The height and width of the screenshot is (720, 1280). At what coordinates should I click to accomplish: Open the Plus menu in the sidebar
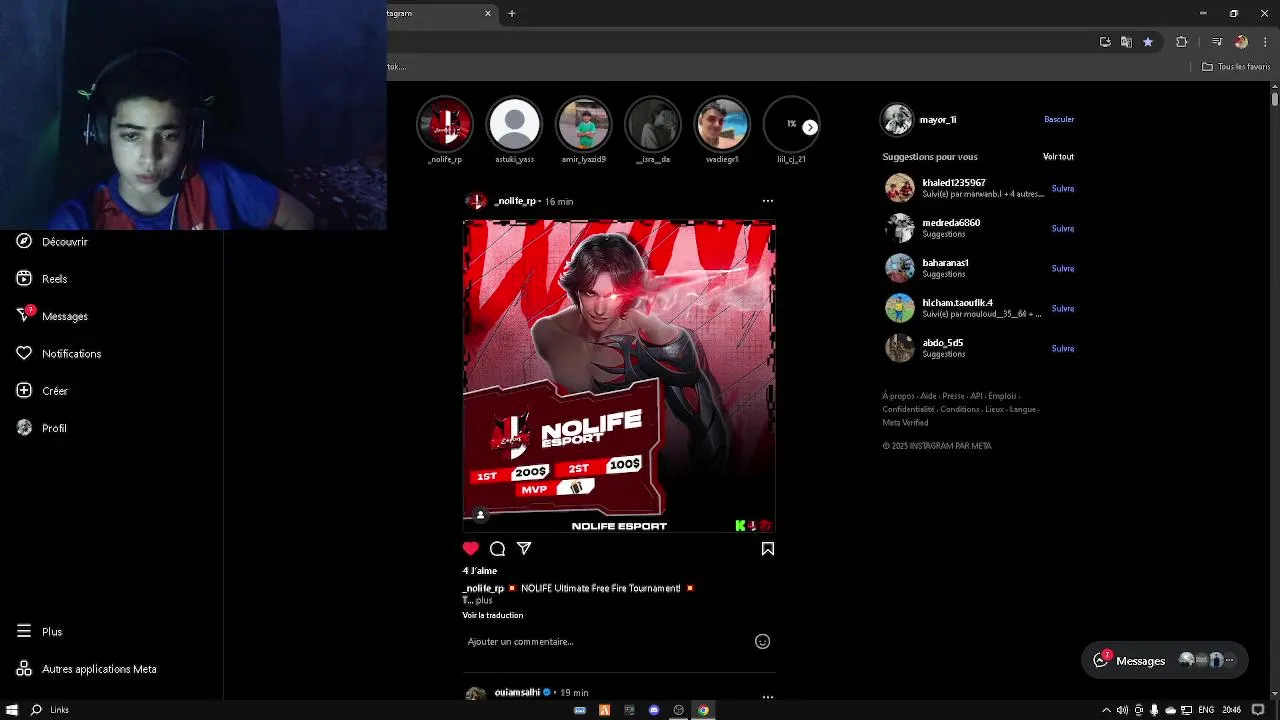[x=39, y=632]
